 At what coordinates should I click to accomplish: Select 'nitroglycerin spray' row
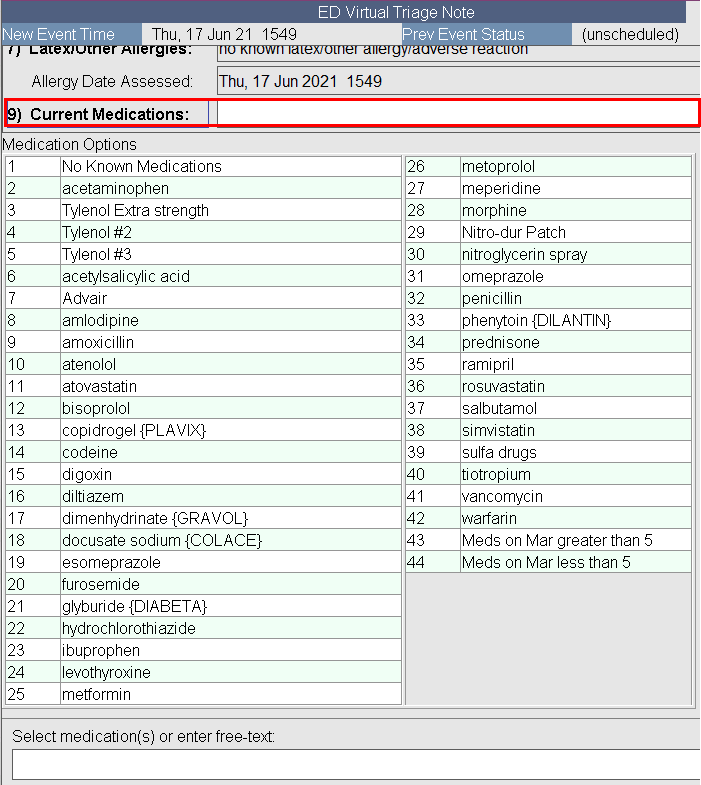tap(549, 254)
